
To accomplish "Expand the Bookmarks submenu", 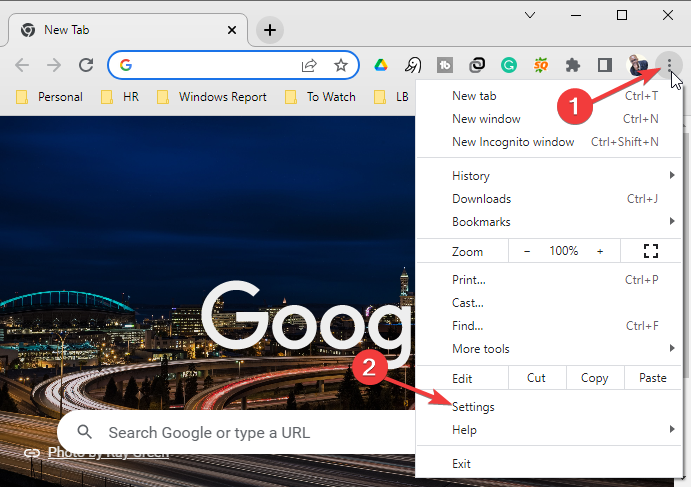I will (549, 222).
